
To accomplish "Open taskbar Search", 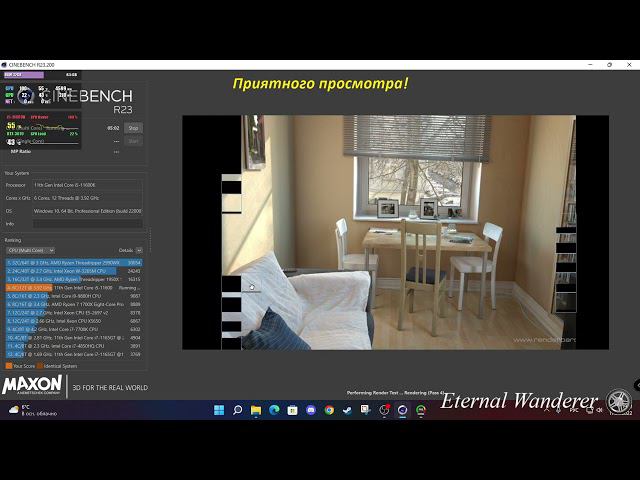I will (x=238, y=410).
